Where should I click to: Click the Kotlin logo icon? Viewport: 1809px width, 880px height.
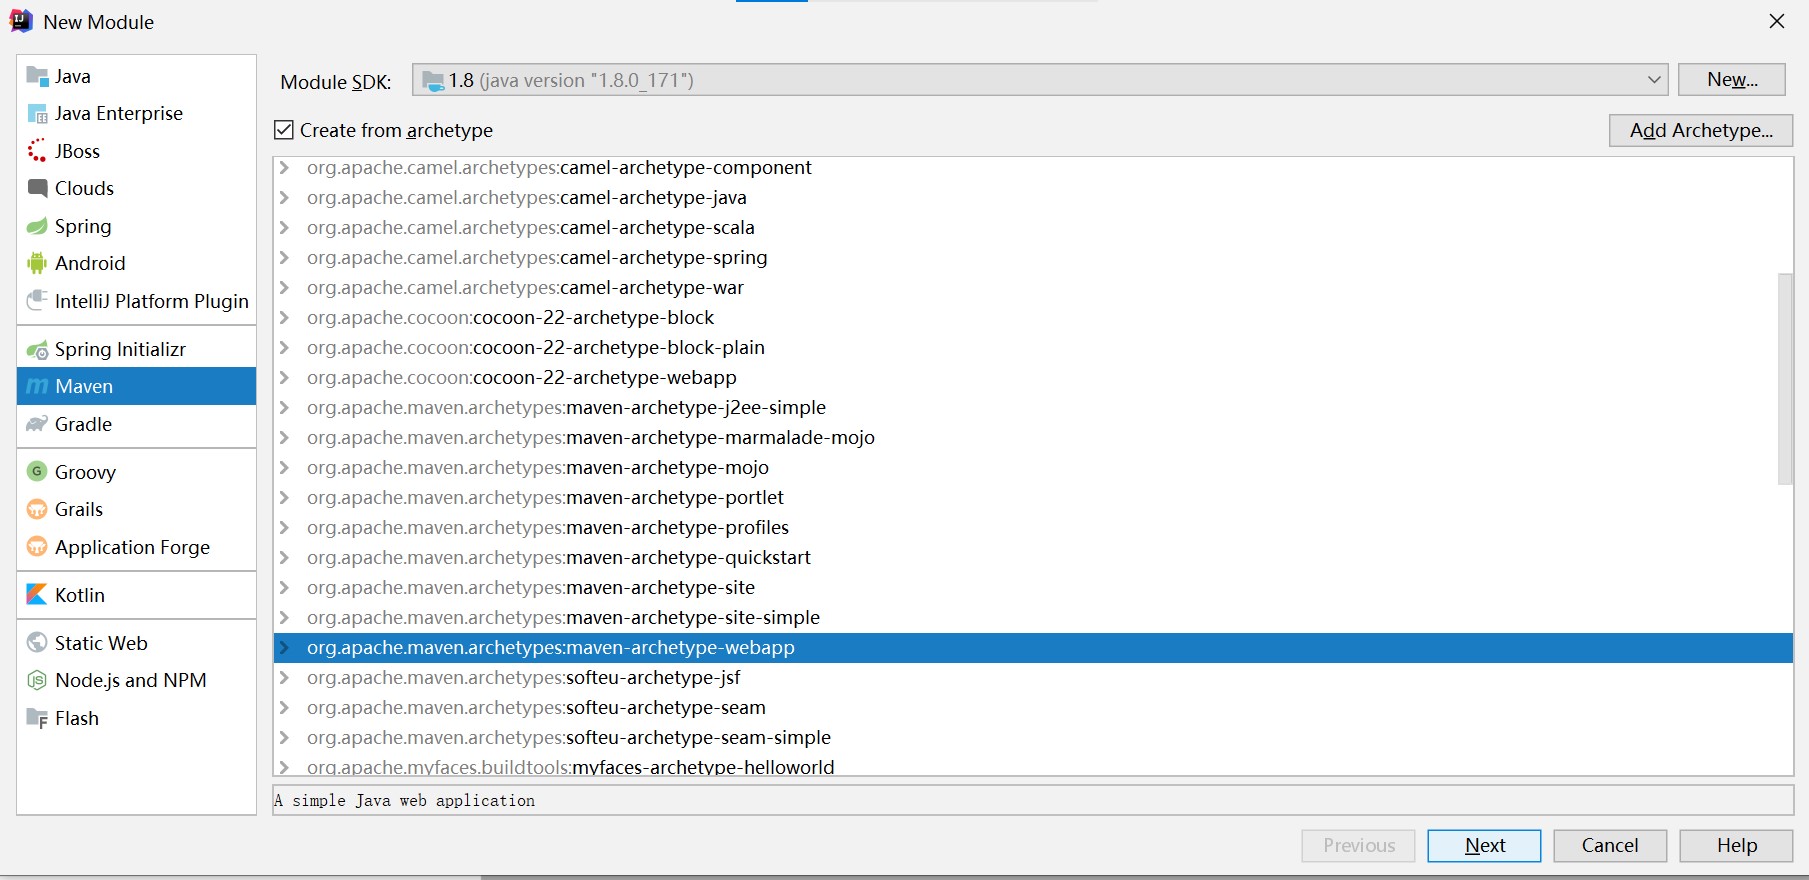pyautogui.click(x=37, y=595)
